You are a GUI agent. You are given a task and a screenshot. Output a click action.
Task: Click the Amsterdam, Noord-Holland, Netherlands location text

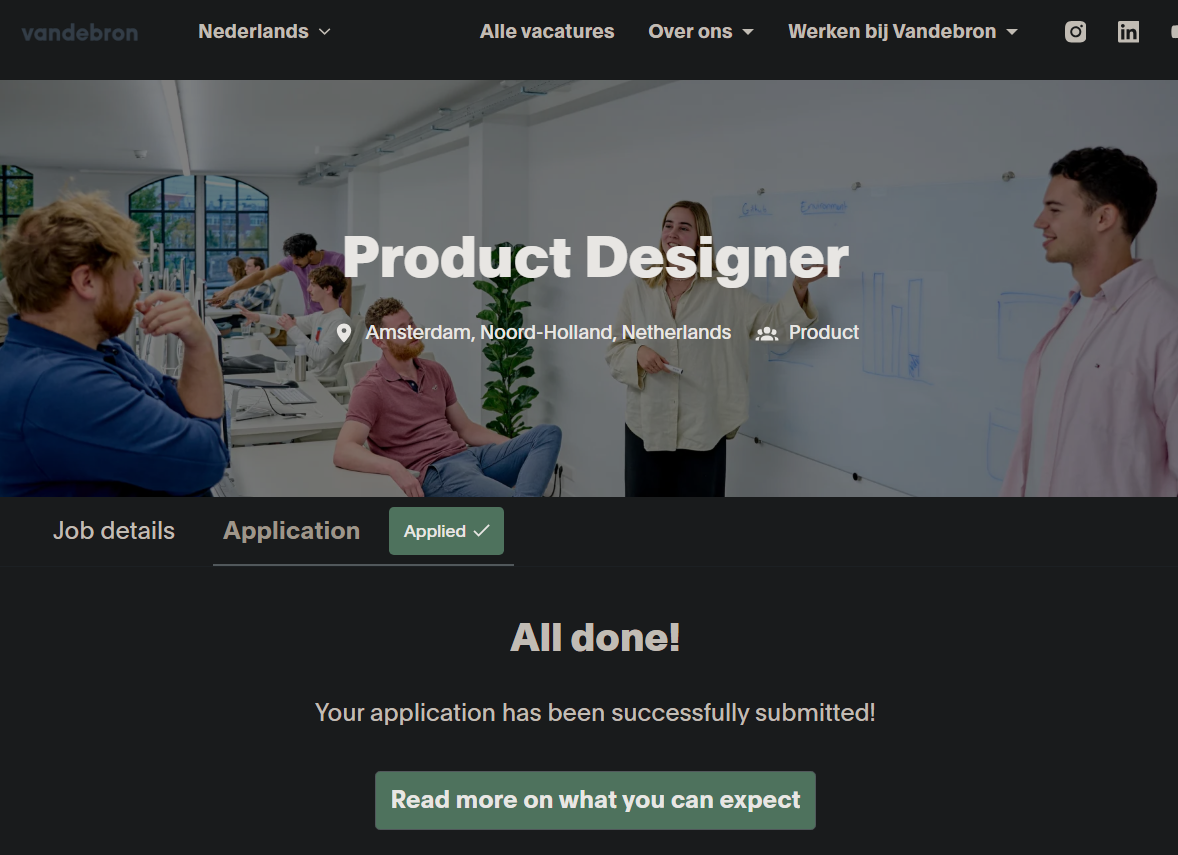pyautogui.click(x=548, y=332)
